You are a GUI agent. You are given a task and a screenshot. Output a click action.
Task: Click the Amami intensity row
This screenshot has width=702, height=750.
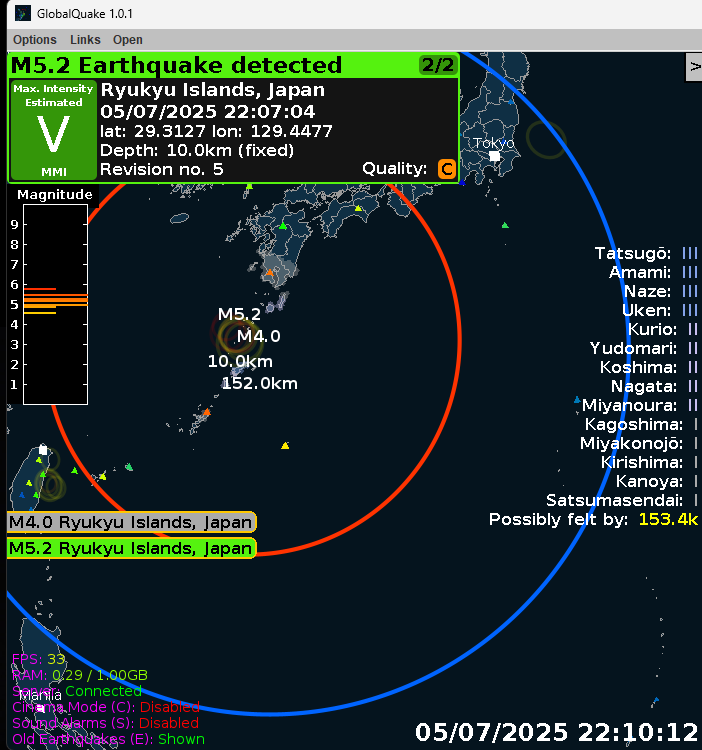pos(653,272)
